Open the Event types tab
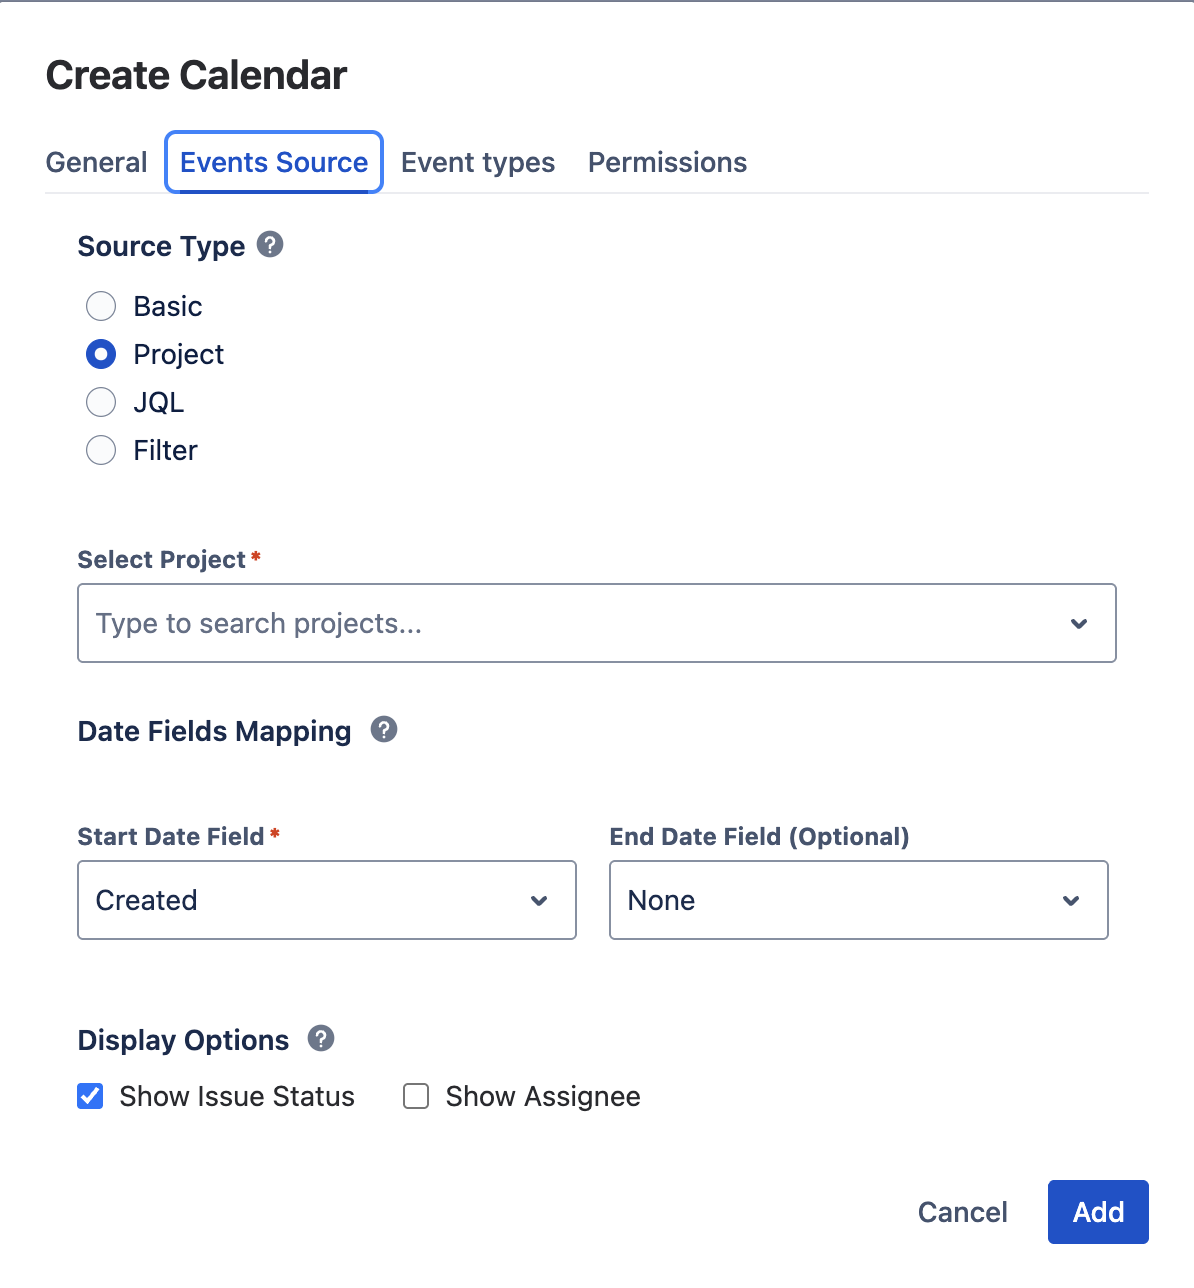The height and width of the screenshot is (1288, 1194). (x=477, y=161)
